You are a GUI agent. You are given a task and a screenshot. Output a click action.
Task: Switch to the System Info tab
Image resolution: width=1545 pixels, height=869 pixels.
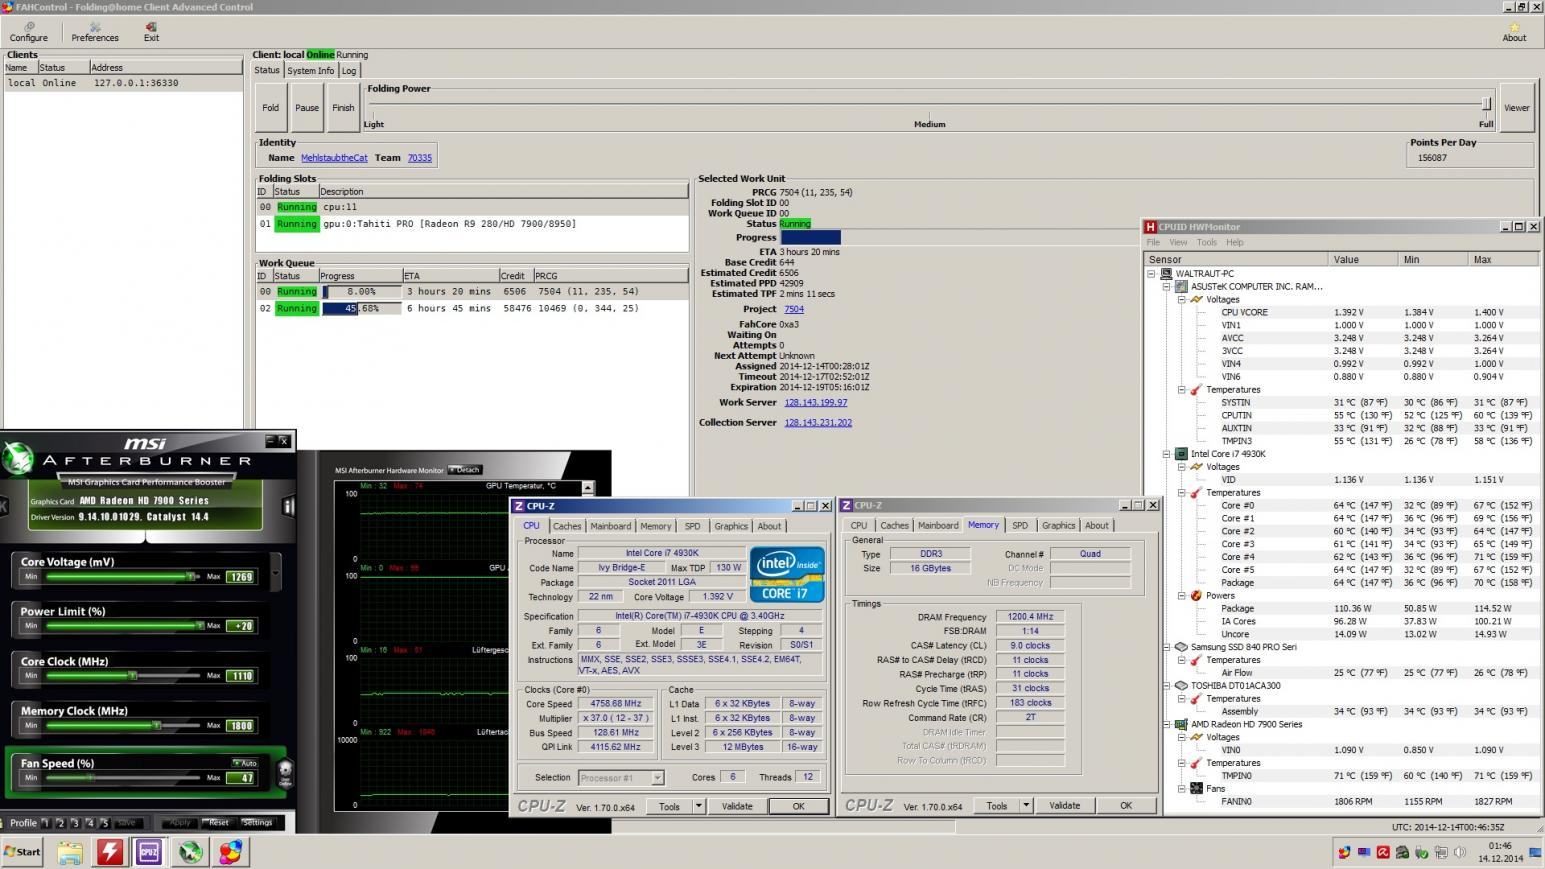(310, 71)
